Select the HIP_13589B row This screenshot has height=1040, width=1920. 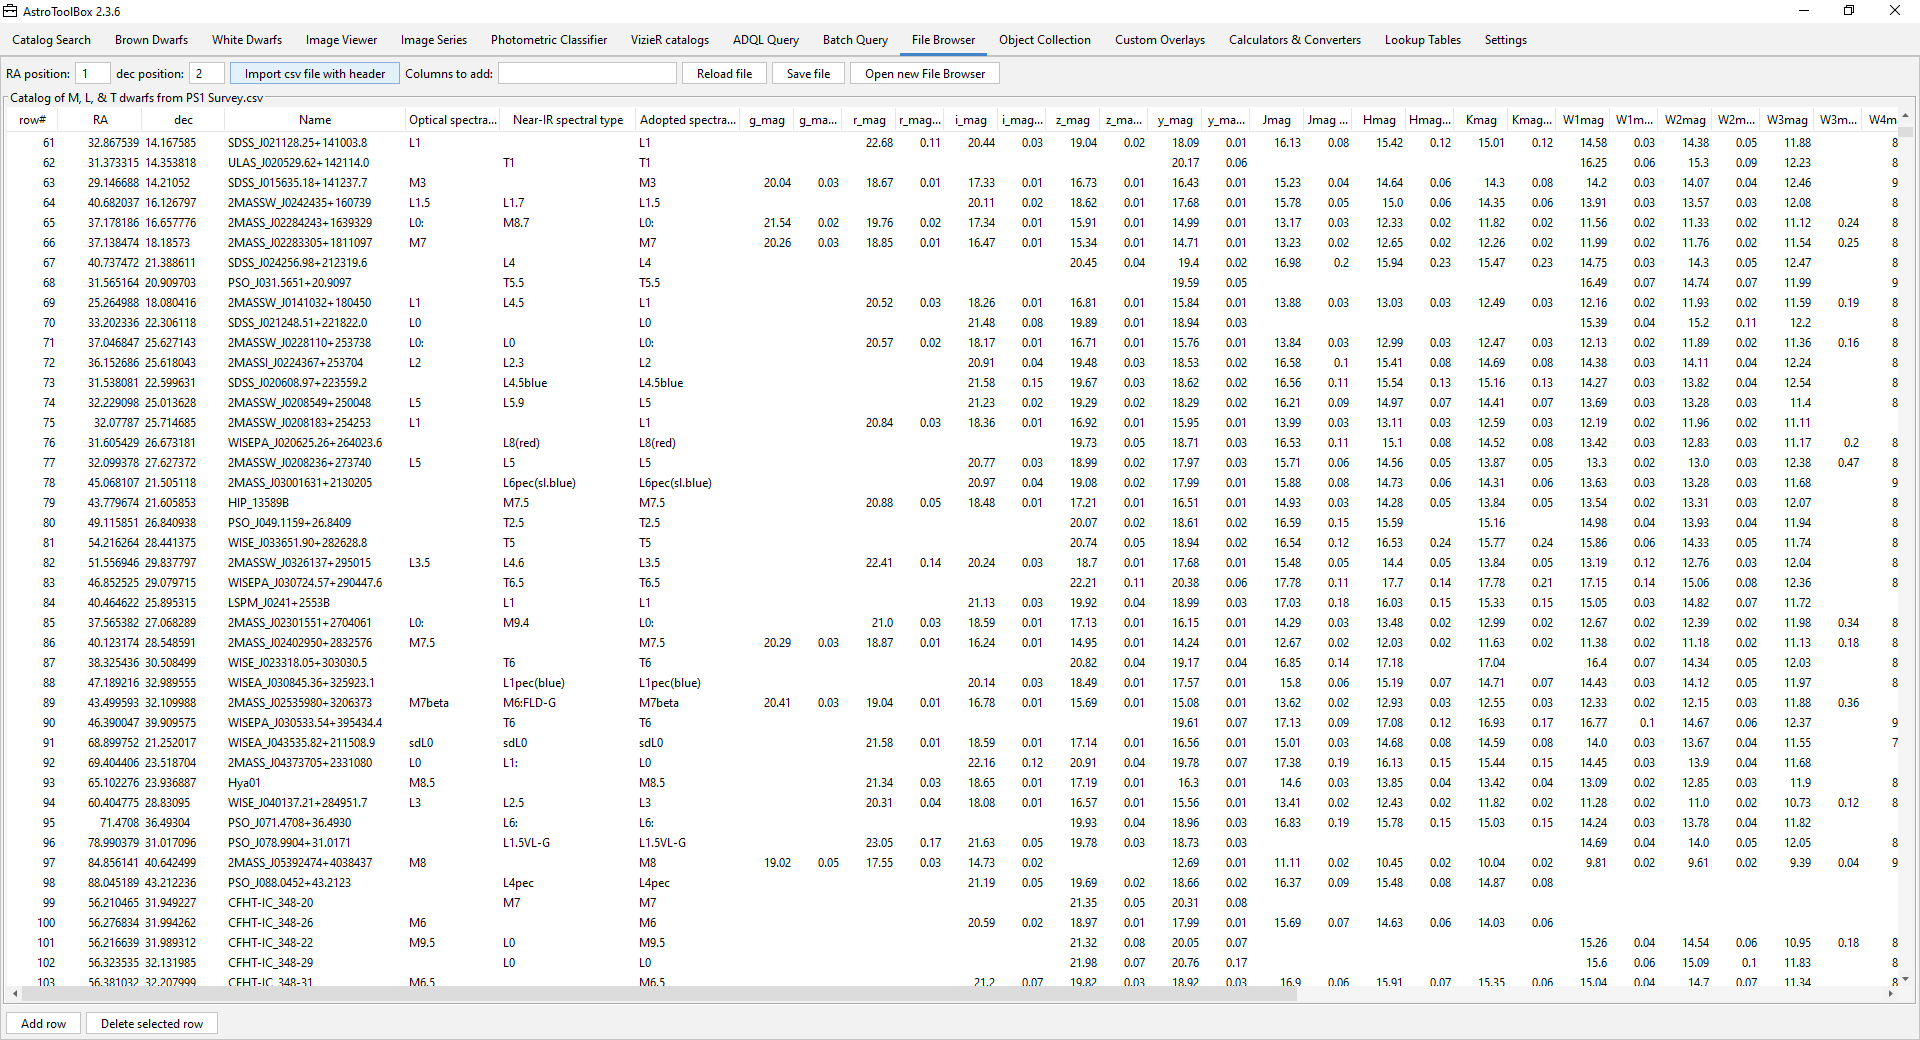[x=952, y=503]
